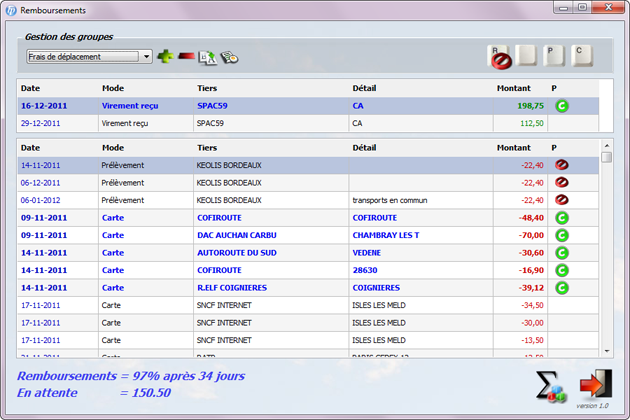630x420 pixels.
Task: Click green C status on R.ELF COIGNIERES row
Action: (562, 288)
